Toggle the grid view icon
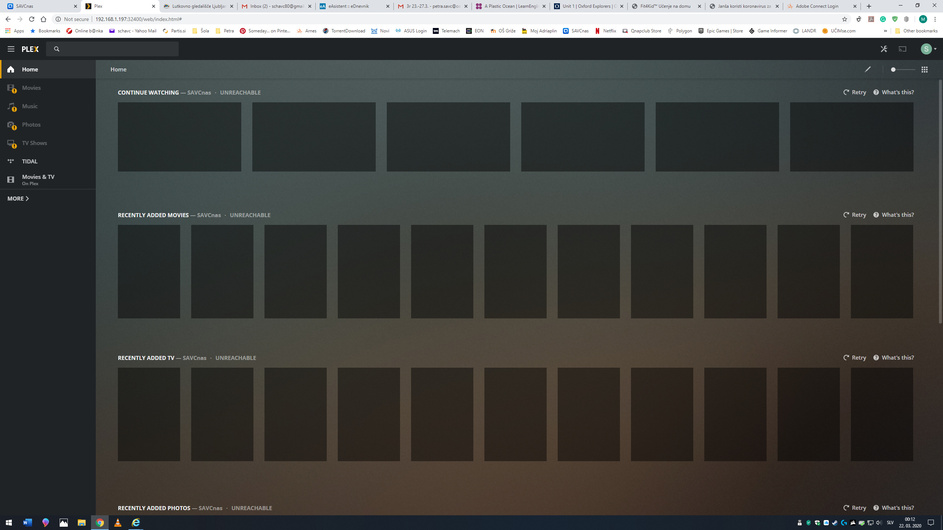The width and height of the screenshot is (943, 530). click(924, 70)
